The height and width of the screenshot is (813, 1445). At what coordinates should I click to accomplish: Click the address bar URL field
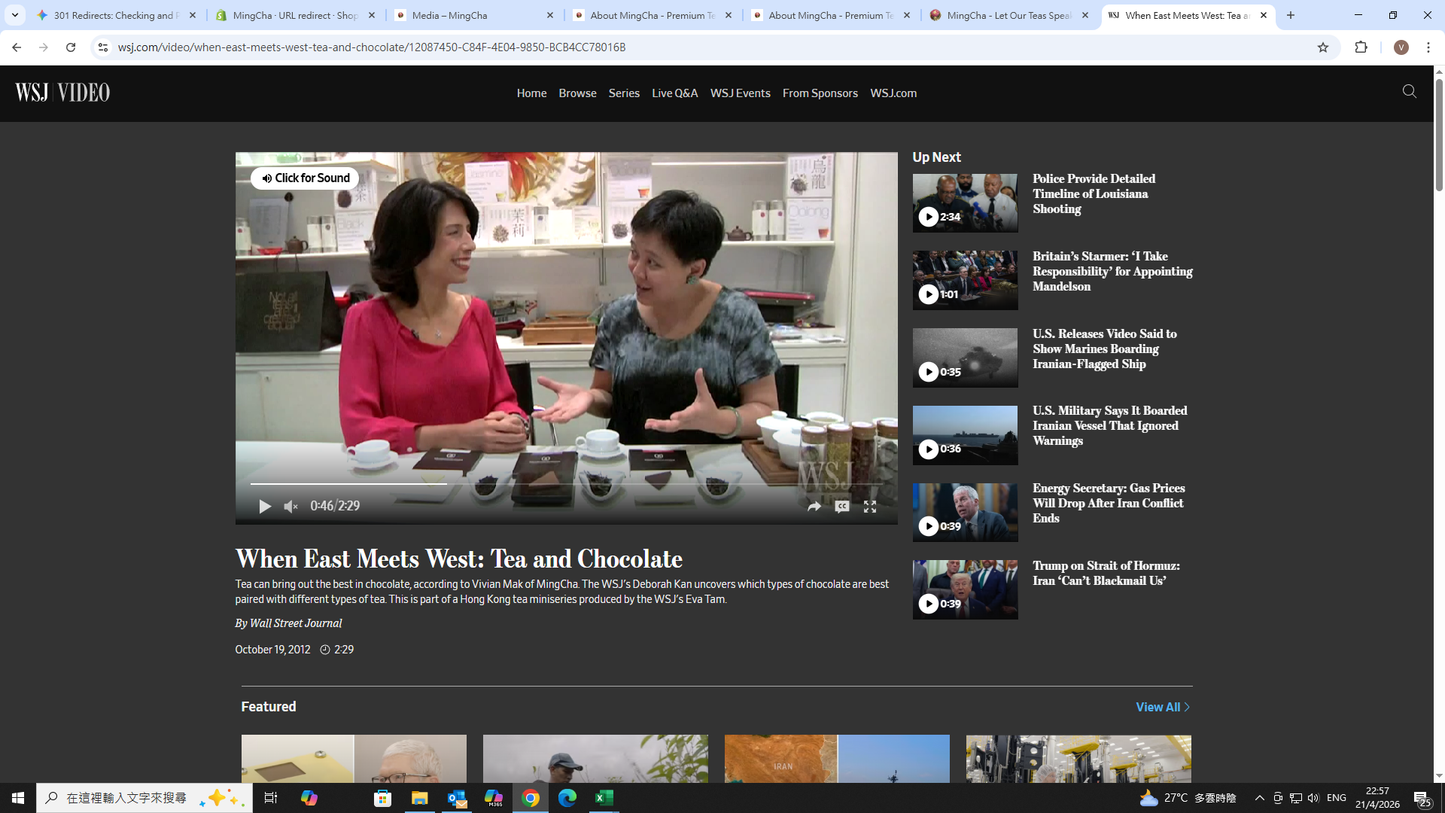point(700,47)
